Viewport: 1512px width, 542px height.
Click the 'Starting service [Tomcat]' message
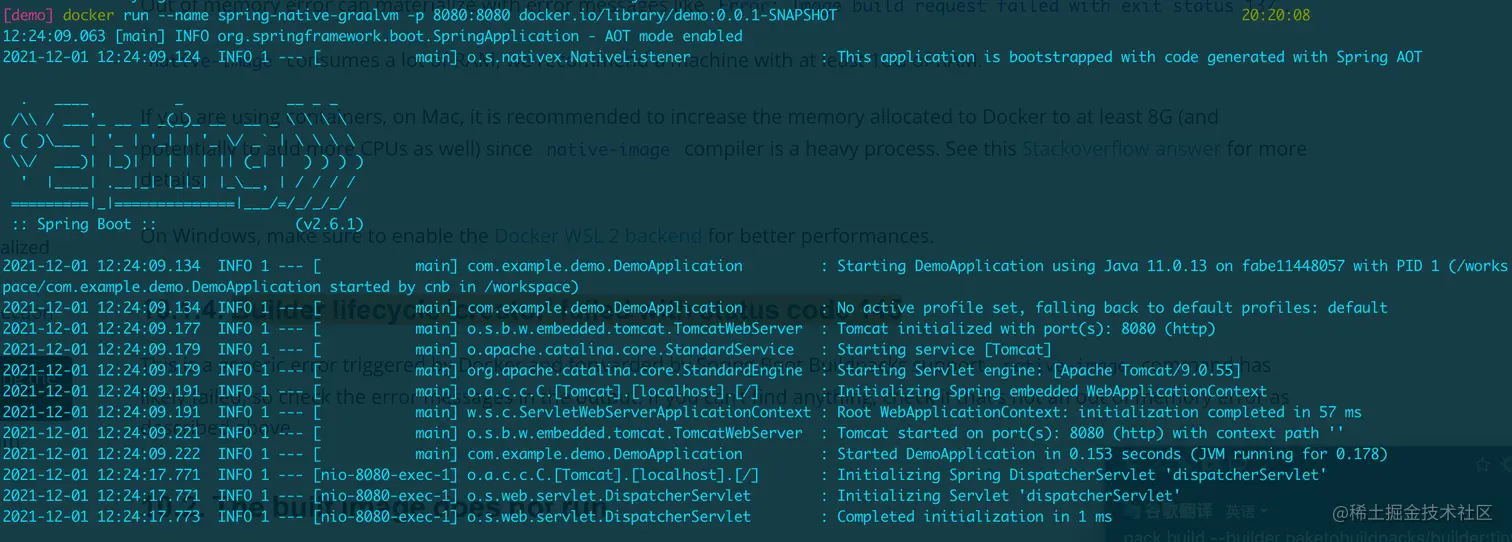pos(944,349)
